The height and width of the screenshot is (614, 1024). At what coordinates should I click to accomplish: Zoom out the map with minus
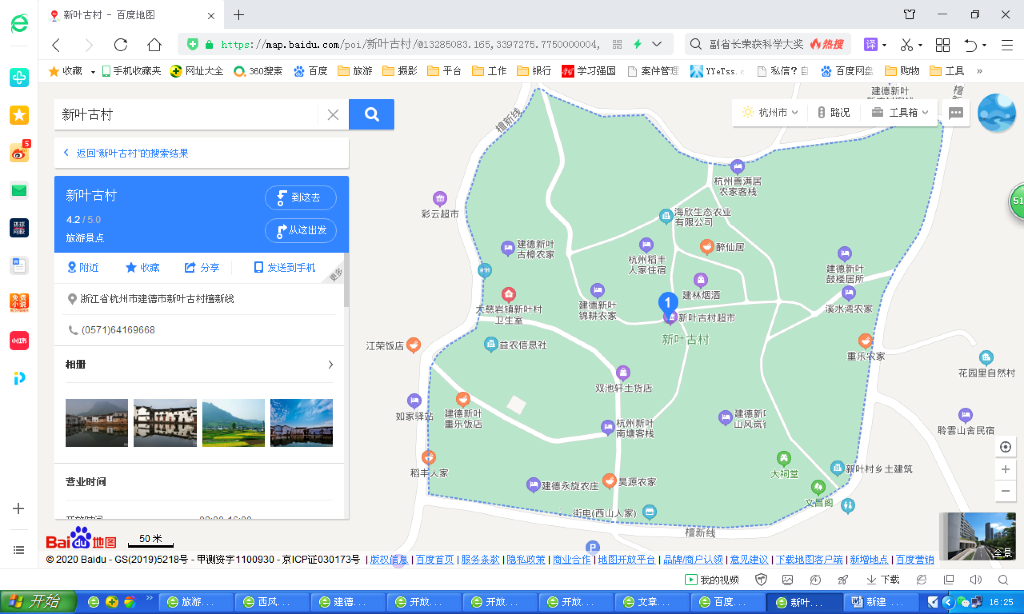pyautogui.click(x=1006, y=491)
